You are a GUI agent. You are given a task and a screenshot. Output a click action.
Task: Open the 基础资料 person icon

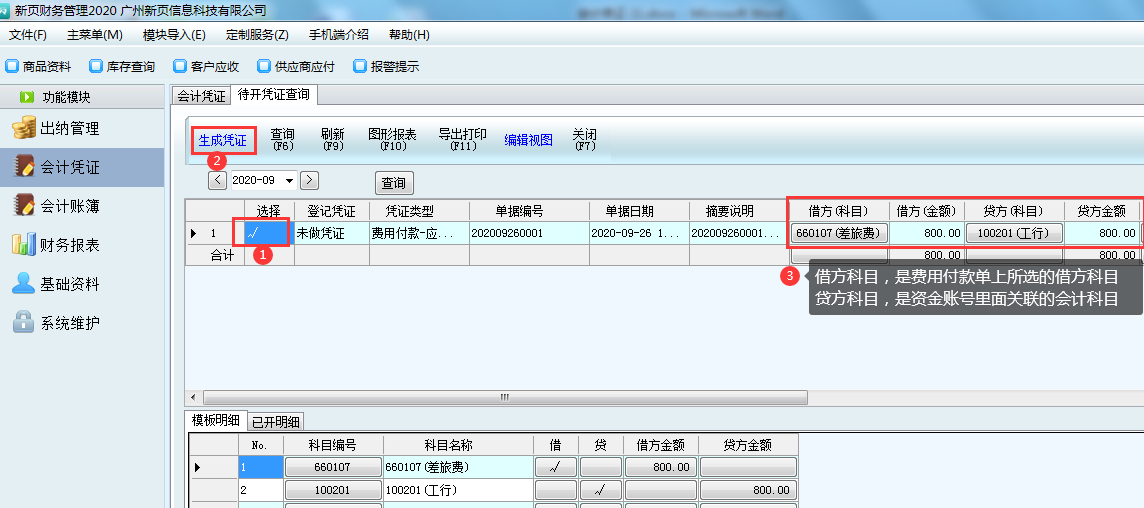pos(23,284)
